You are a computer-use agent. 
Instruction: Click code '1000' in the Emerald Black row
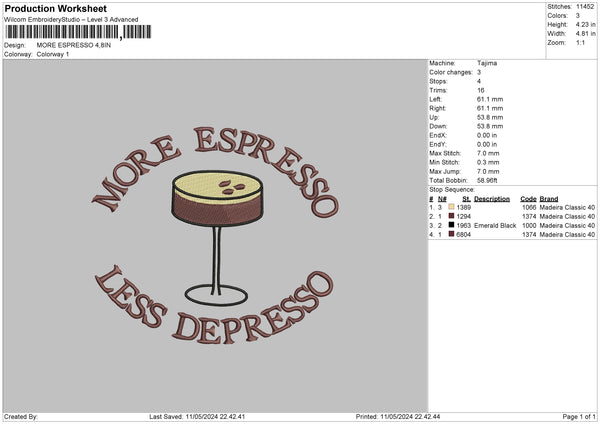[x=529, y=225]
